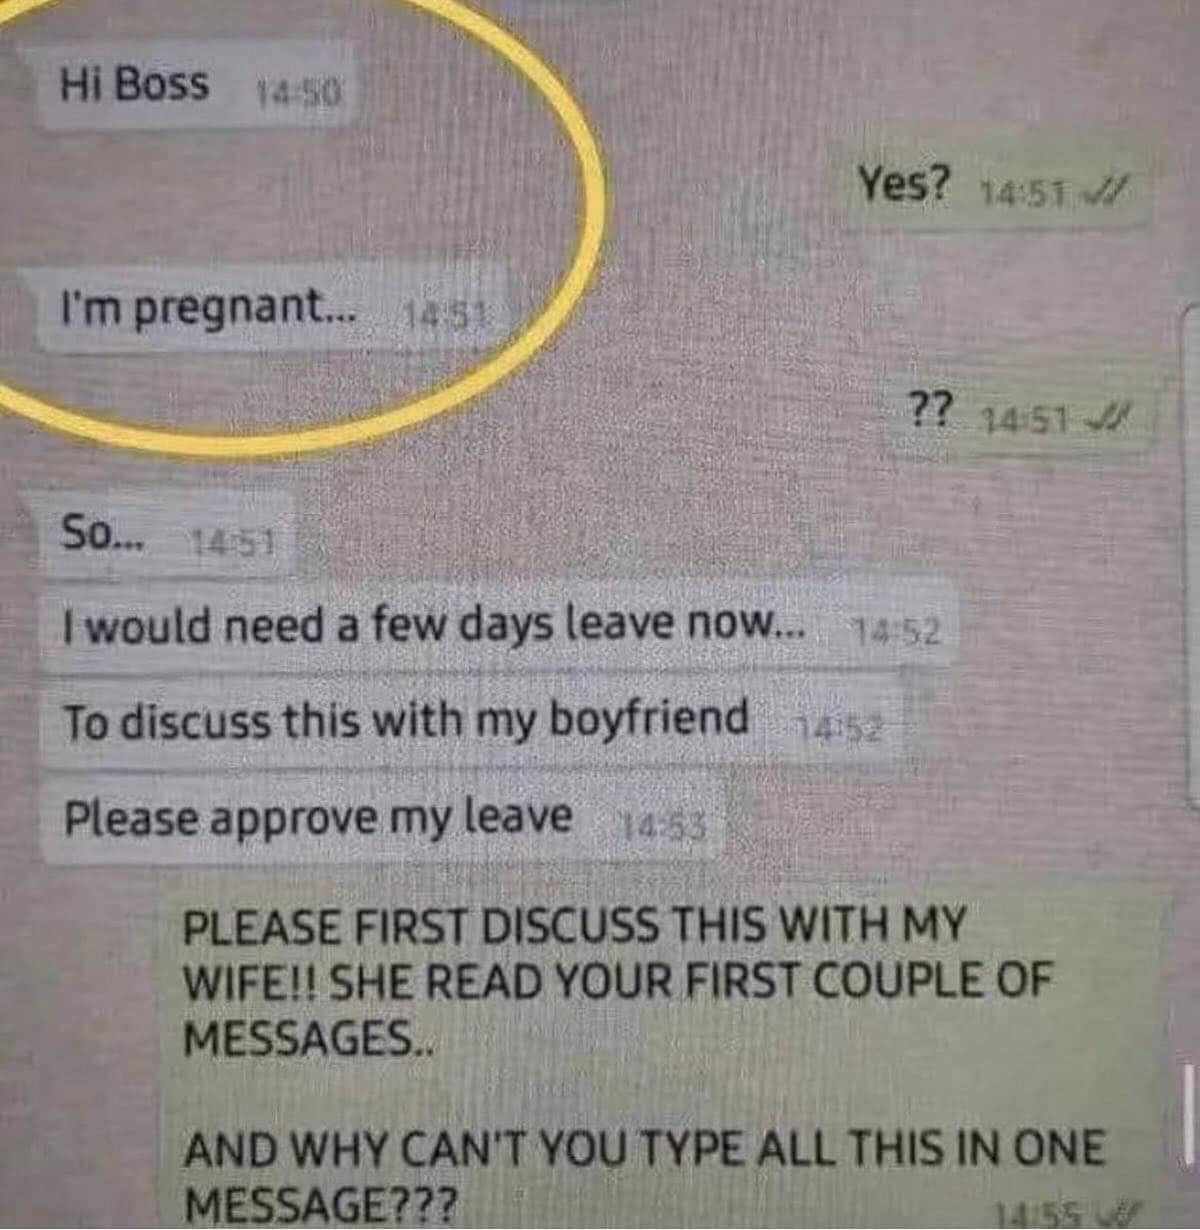Image resolution: width=1200 pixels, height=1230 pixels.
Task: Click the 14:52 timestamp after 'boyfriend'
Action: point(840,728)
